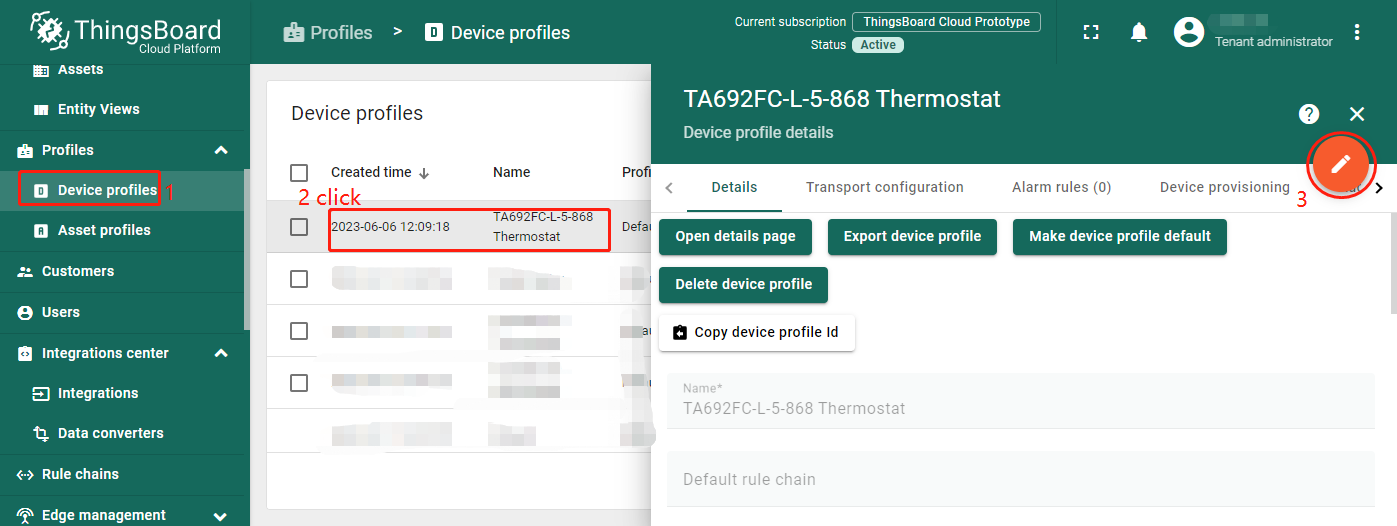Image resolution: width=1397 pixels, height=526 pixels.
Task: Check the third row checkbox
Action: tap(299, 331)
